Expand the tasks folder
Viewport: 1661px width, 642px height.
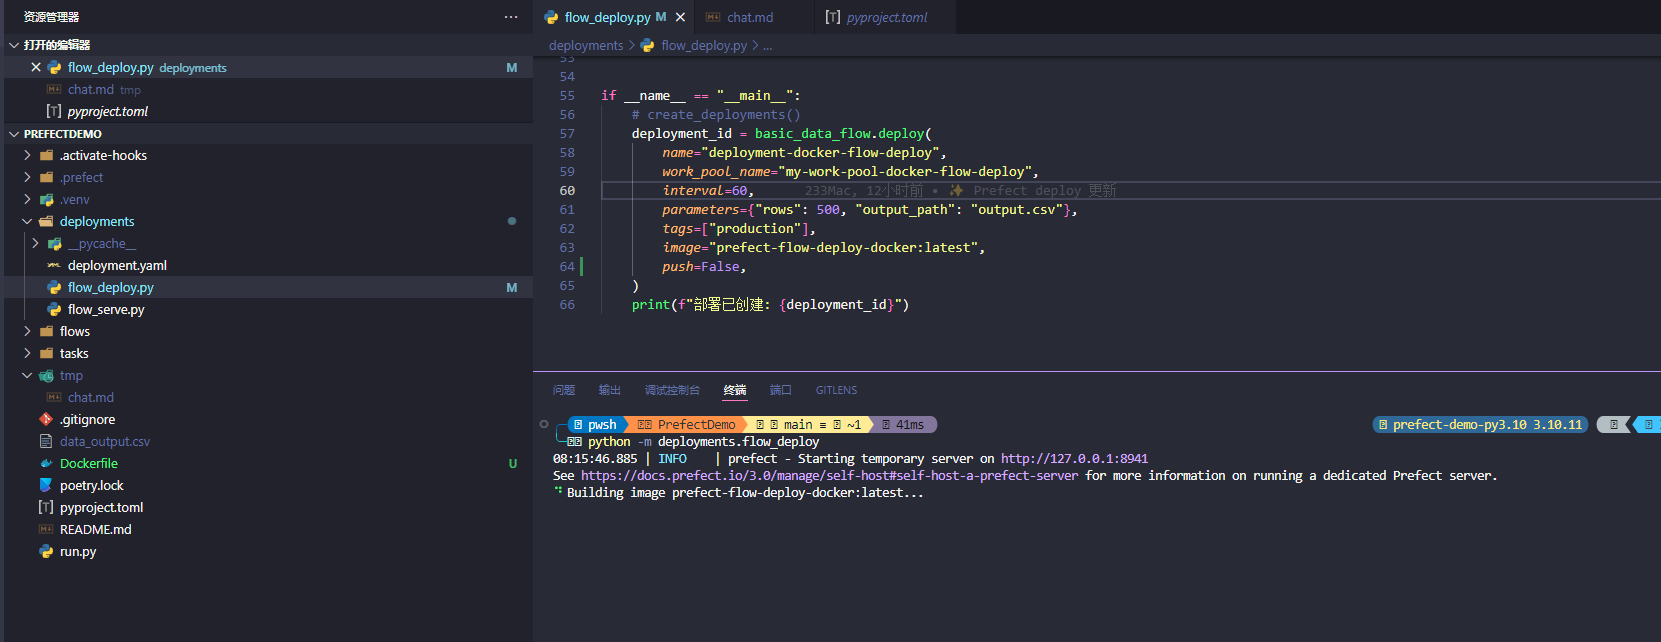27,353
